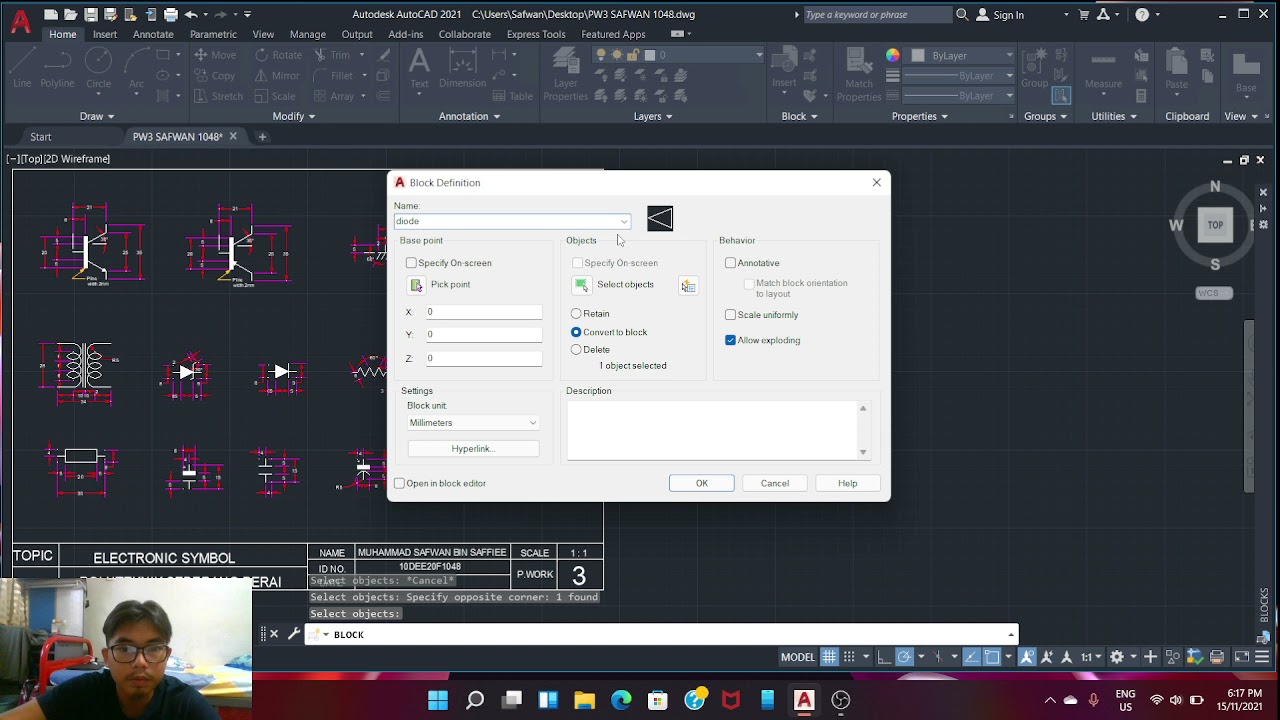Expand the Modify panel
This screenshot has height=720, width=1280.
point(294,116)
